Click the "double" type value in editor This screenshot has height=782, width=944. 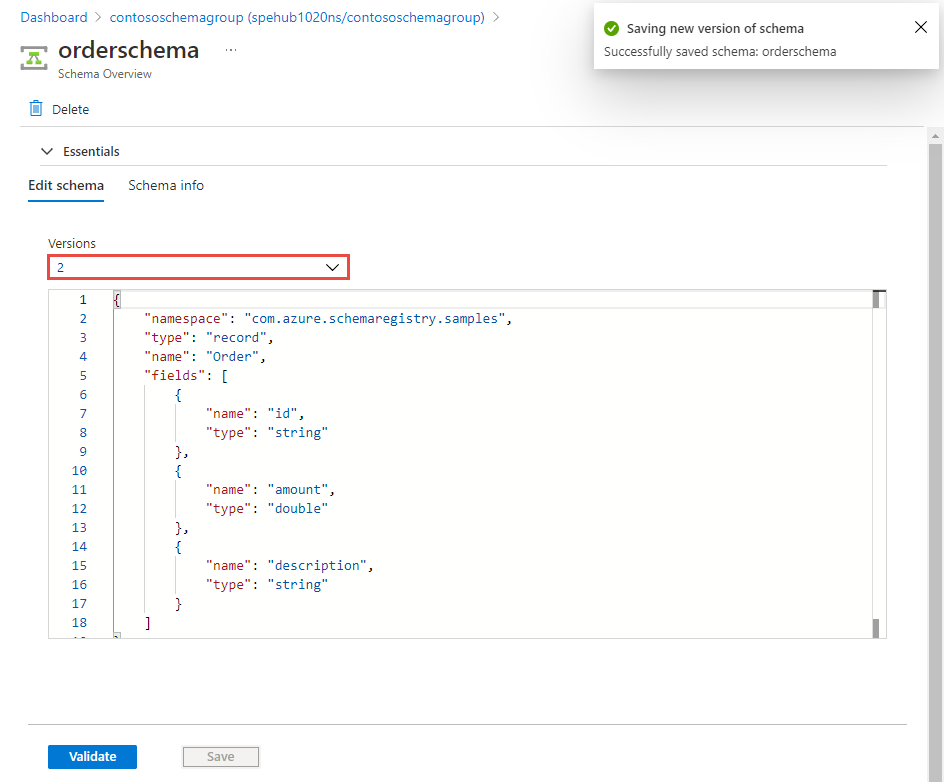pyautogui.click(x=296, y=509)
